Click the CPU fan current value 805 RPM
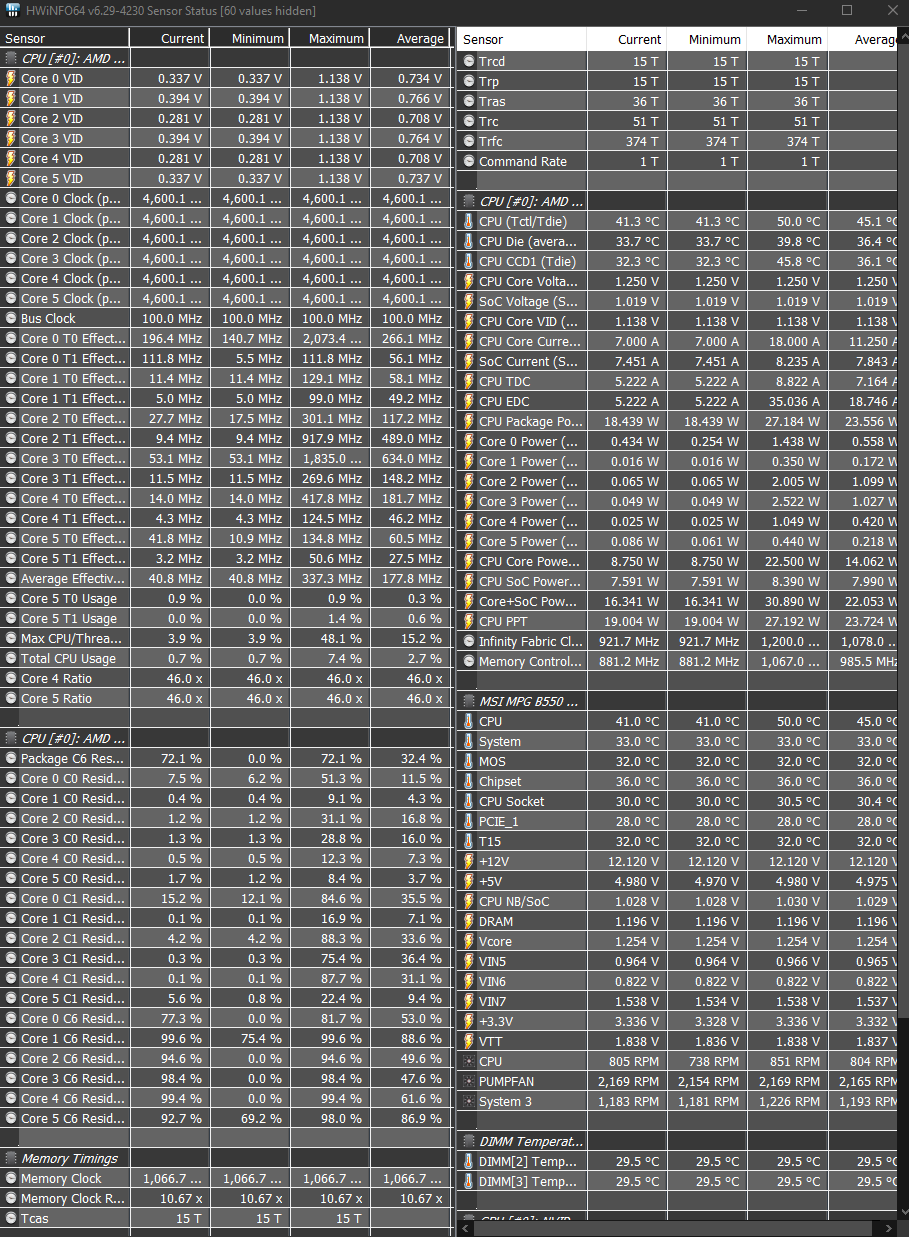The image size is (909, 1237). click(x=632, y=1061)
